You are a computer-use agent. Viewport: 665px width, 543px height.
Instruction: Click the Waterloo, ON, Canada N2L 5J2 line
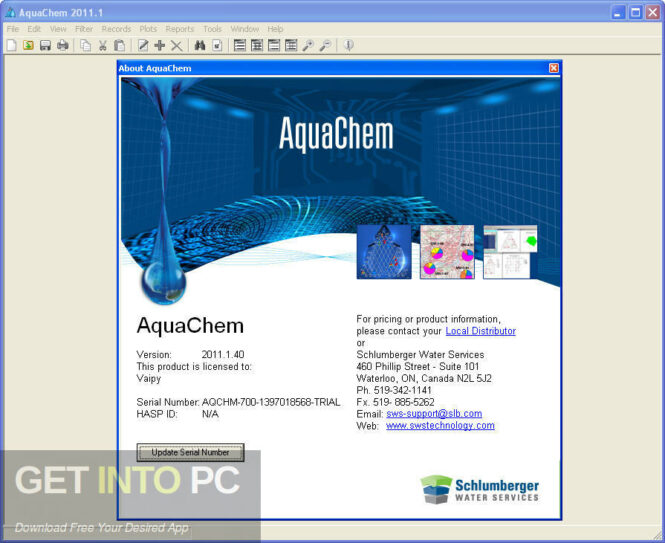pyautogui.click(x=424, y=378)
